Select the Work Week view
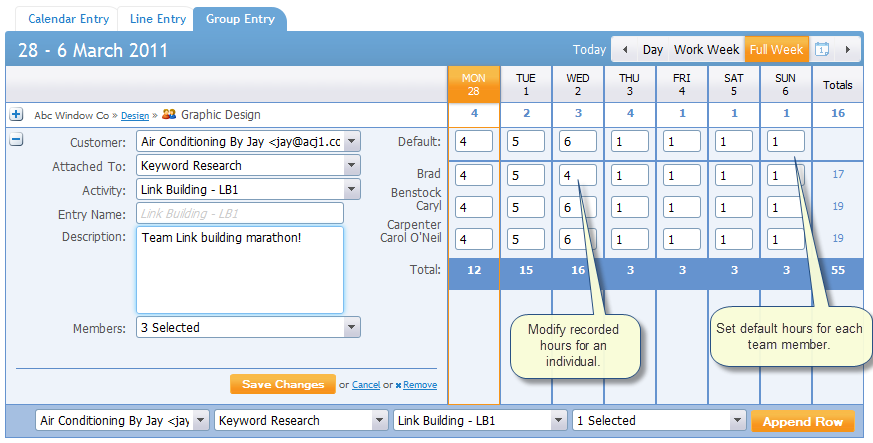The image size is (873, 443). (706, 49)
